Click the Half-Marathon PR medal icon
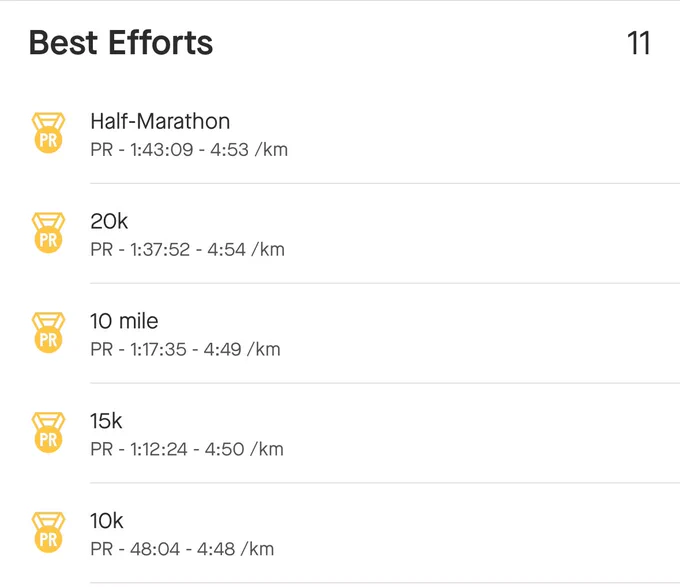The image size is (680, 587). [x=48, y=133]
